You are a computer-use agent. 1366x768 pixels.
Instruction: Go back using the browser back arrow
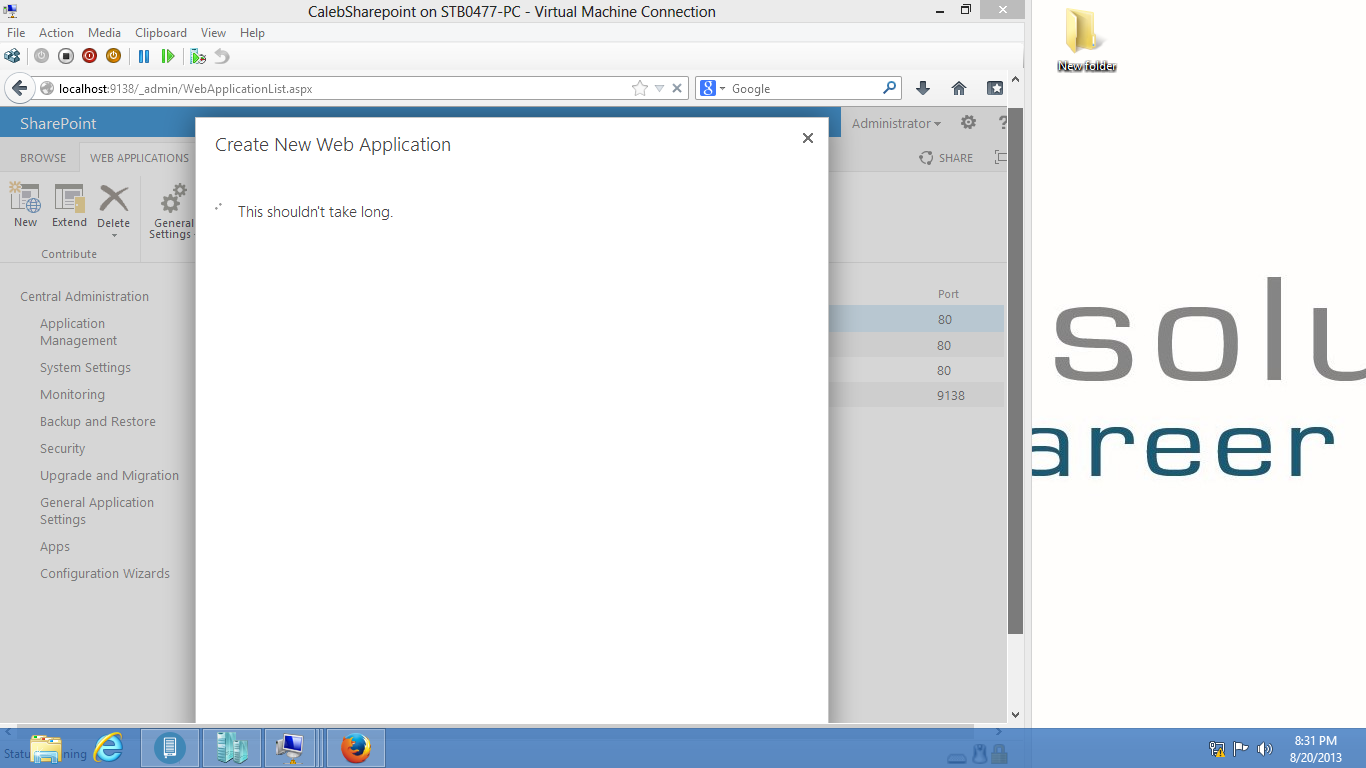tap(19, 88)
